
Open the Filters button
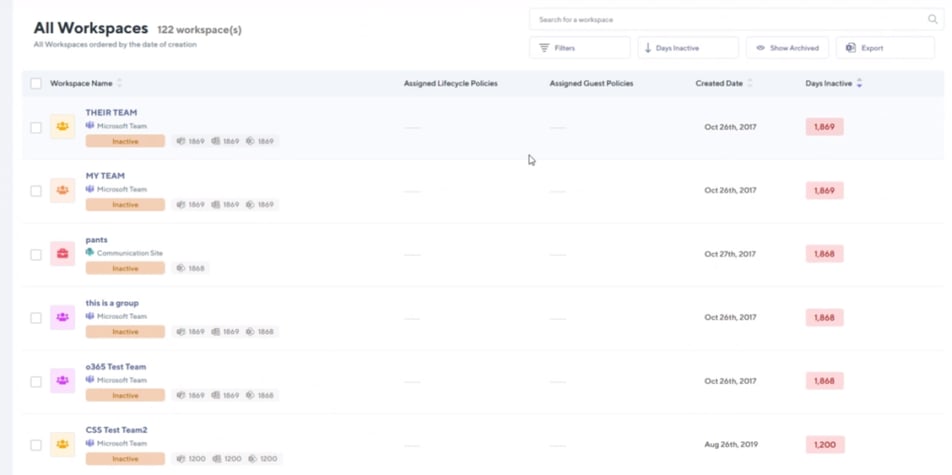[579, 48]
